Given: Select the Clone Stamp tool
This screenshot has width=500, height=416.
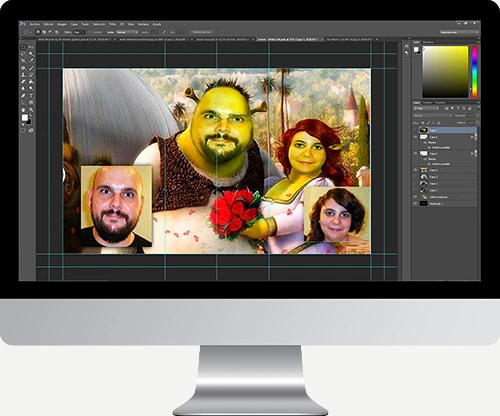Looking at the screenshot, I should [23, 75].
